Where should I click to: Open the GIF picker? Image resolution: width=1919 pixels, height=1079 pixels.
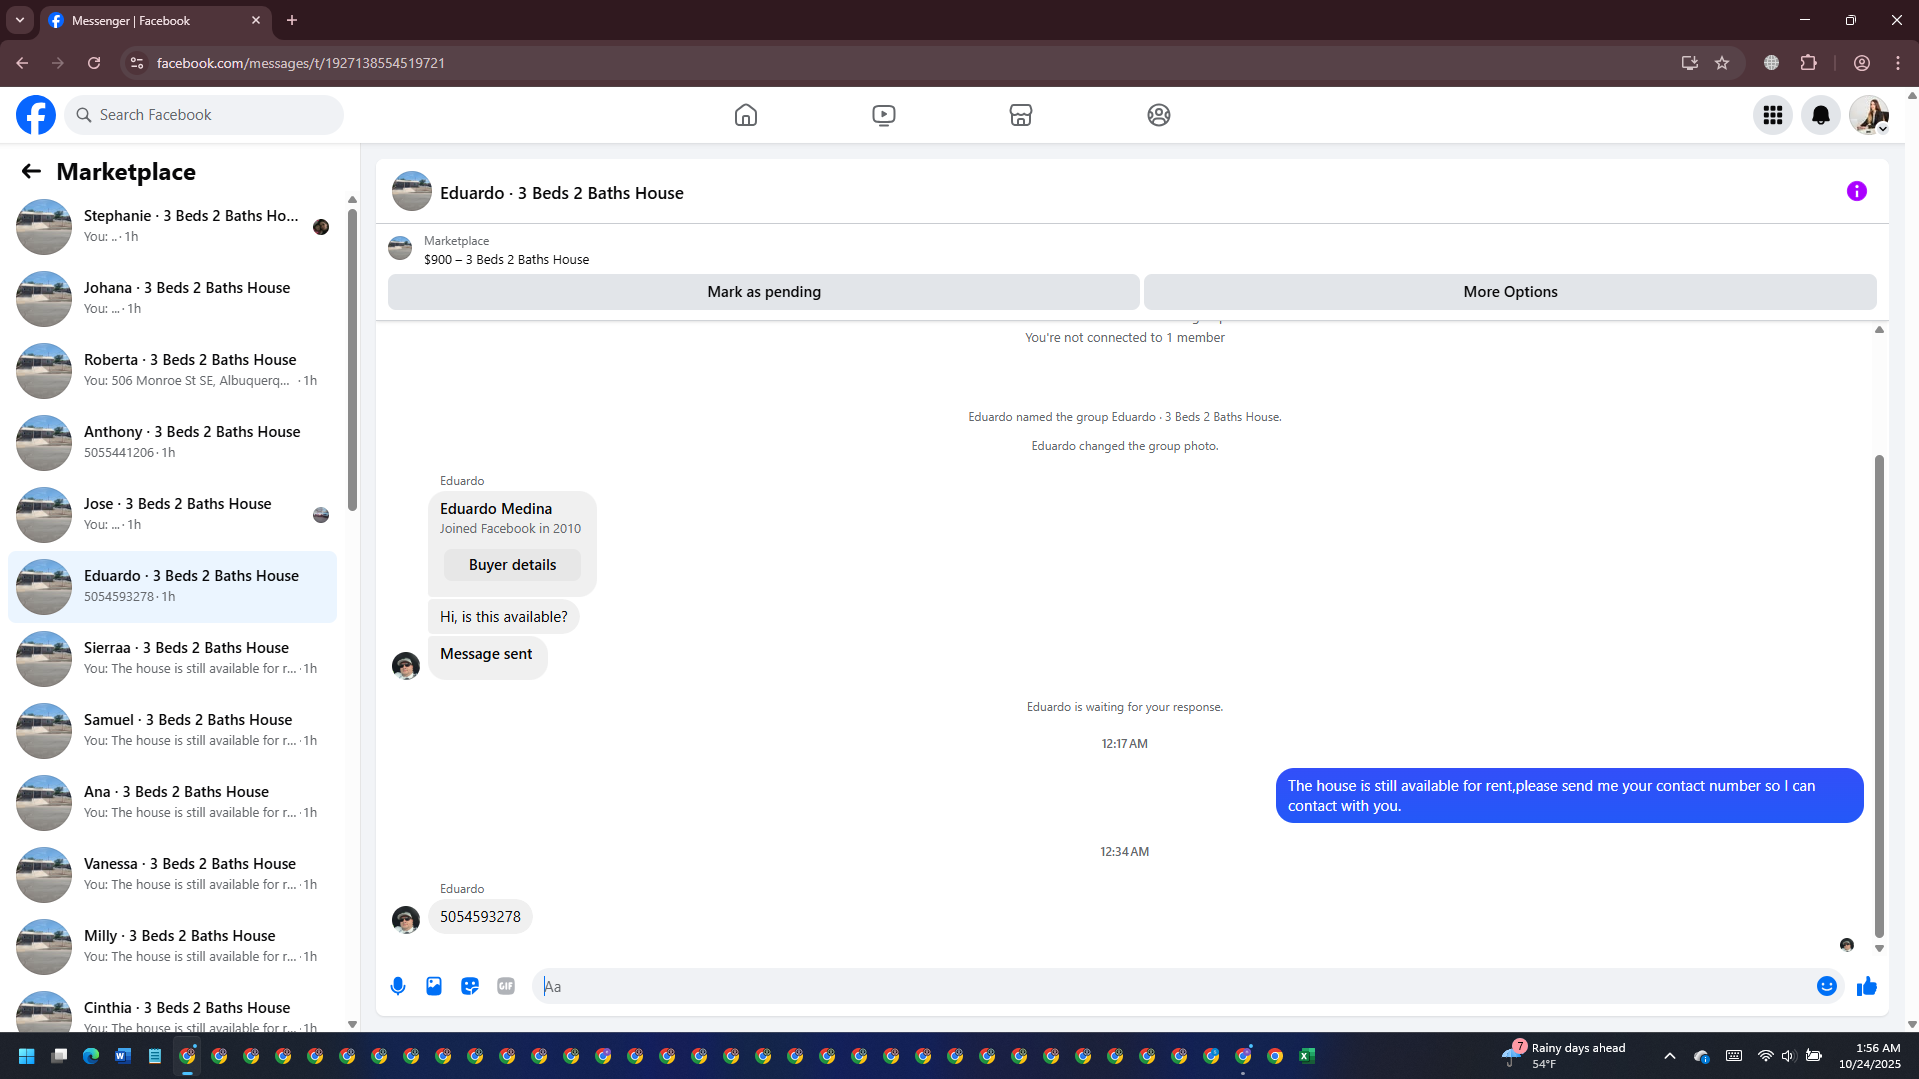tap(506, 986)
